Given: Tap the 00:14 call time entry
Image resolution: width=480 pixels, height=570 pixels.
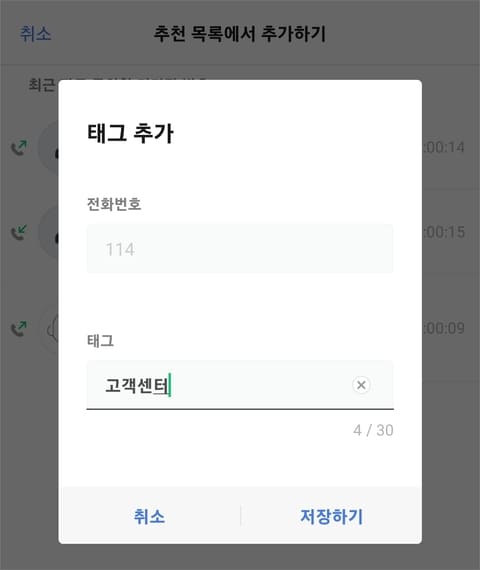Looking at the screenshot, I should tap(444, 148).
